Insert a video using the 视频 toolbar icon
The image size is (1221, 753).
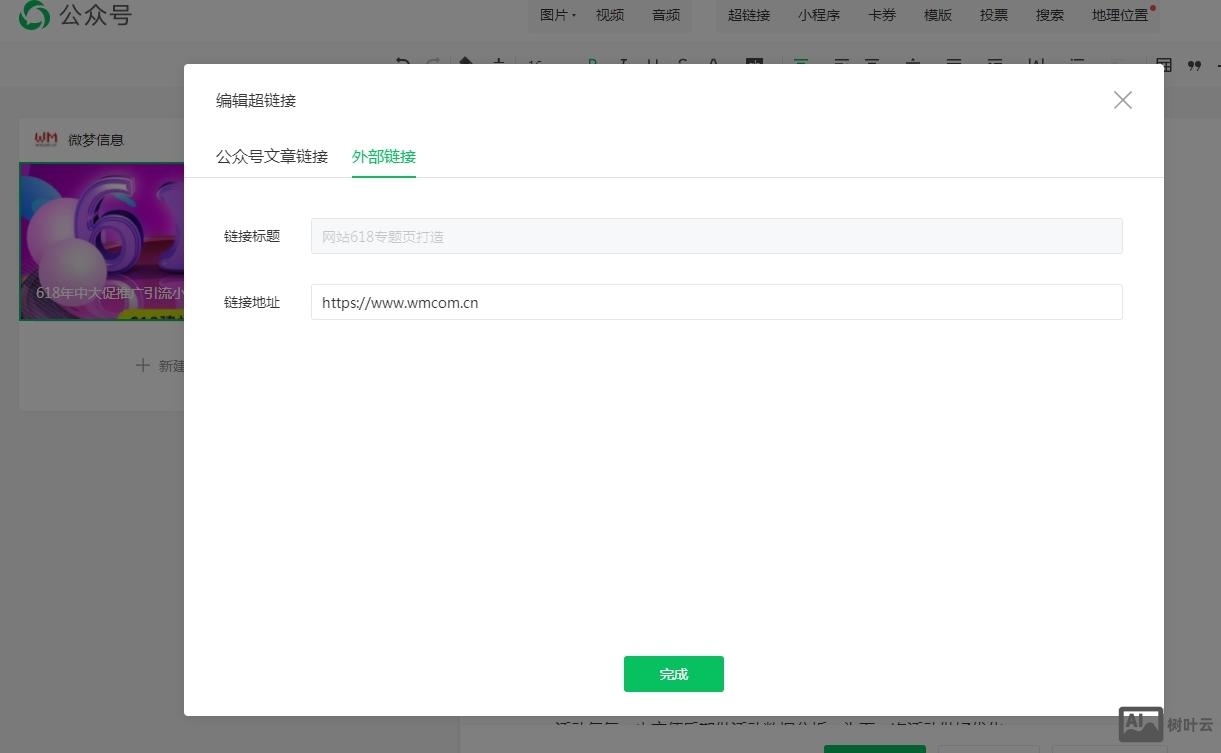click(x=609, y=14)
